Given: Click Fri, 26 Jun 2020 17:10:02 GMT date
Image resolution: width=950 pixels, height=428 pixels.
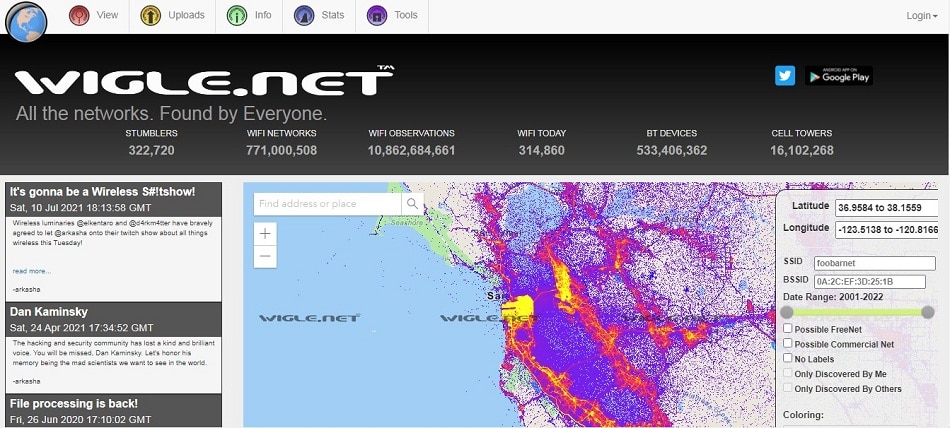Looking at the screenshot, I should click(81, 419).
